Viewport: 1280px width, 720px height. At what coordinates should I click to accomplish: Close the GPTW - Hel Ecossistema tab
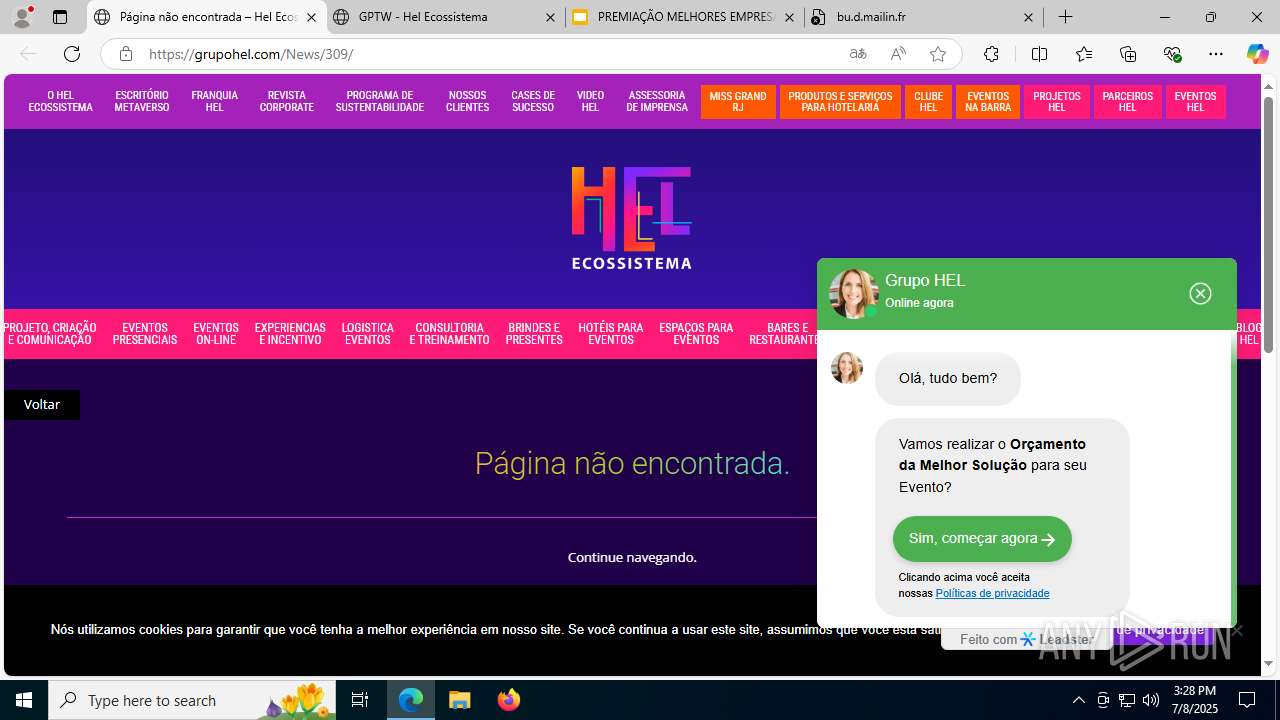pos(550,17)
